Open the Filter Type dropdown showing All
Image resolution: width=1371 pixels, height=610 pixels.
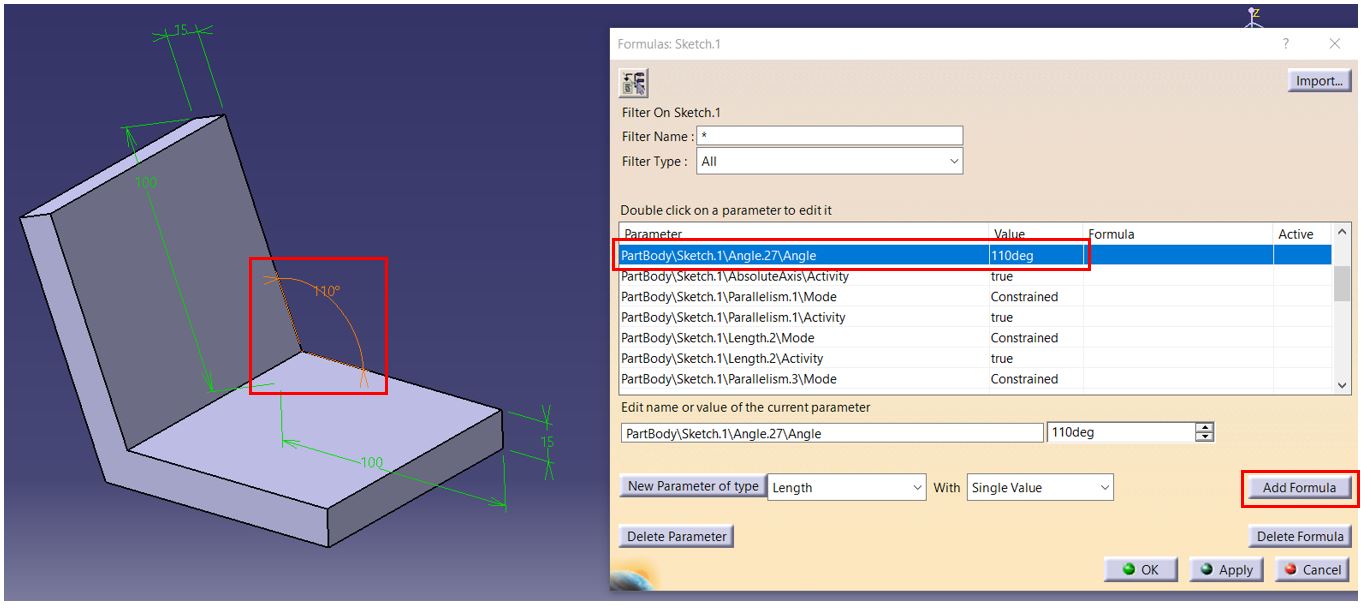[x=953, y=161]
